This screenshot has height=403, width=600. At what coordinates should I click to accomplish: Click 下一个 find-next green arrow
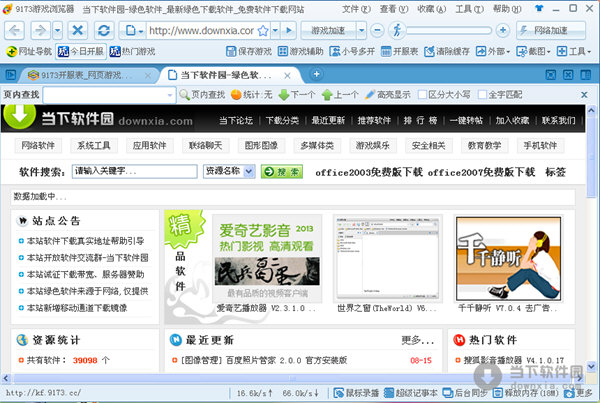point(296,95)
